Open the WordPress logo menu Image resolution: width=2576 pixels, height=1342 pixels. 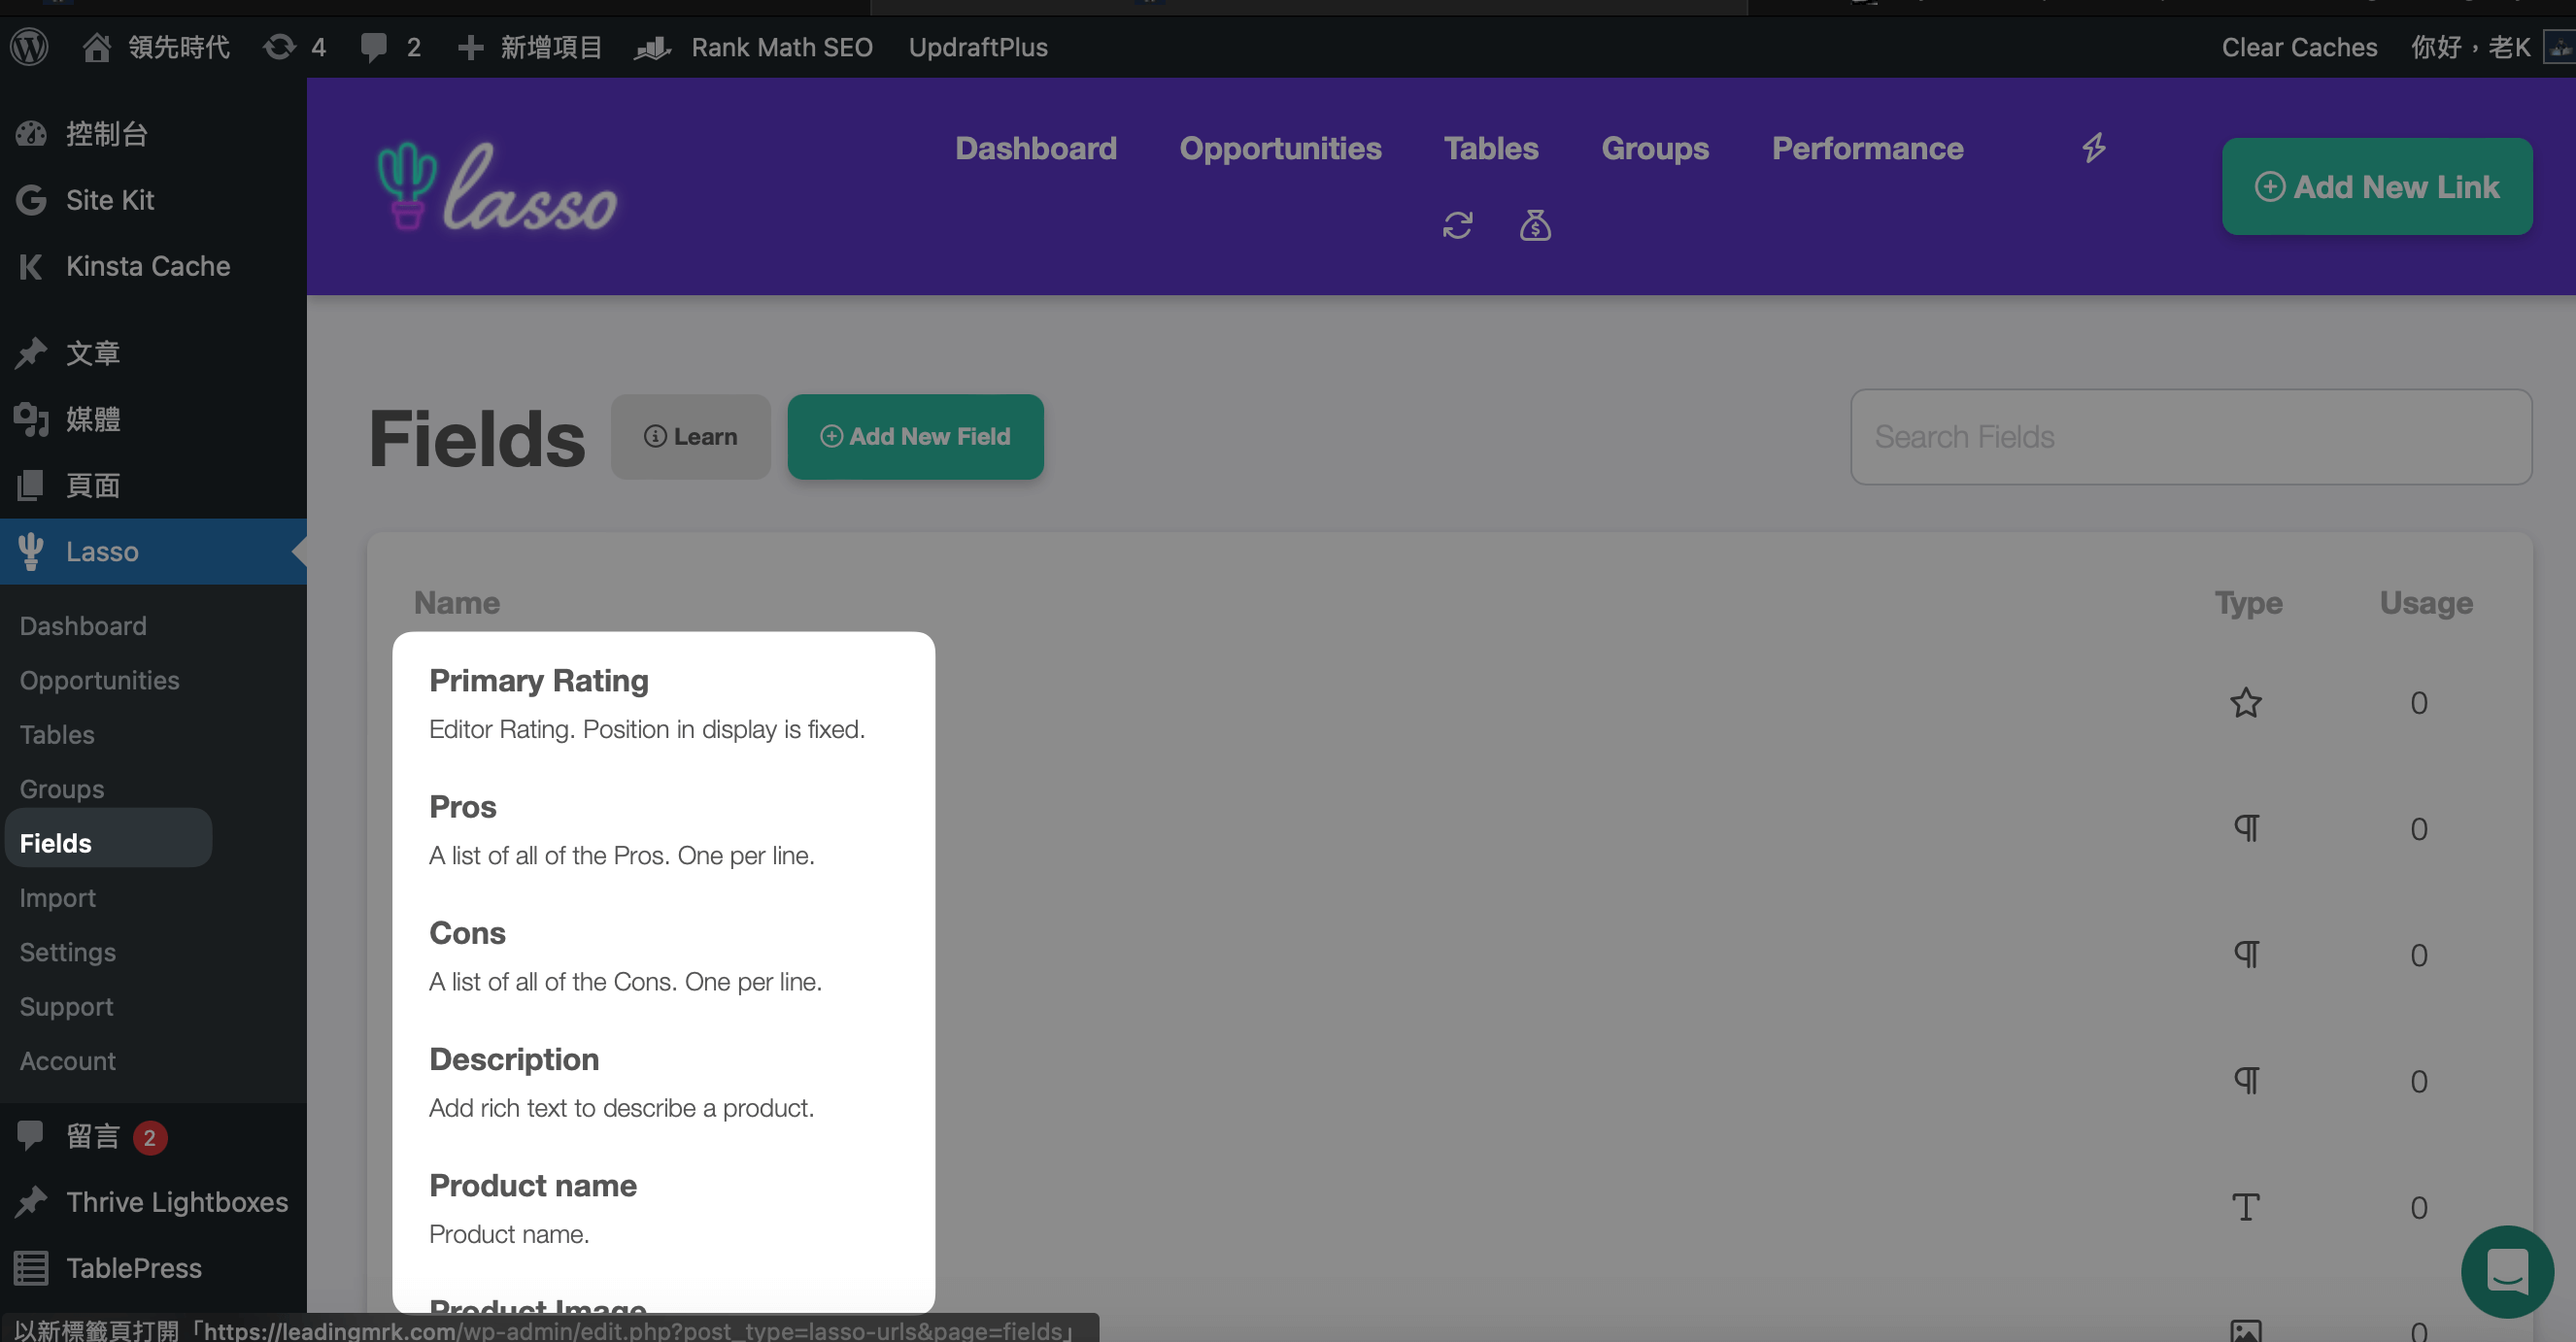pos(30,47)
